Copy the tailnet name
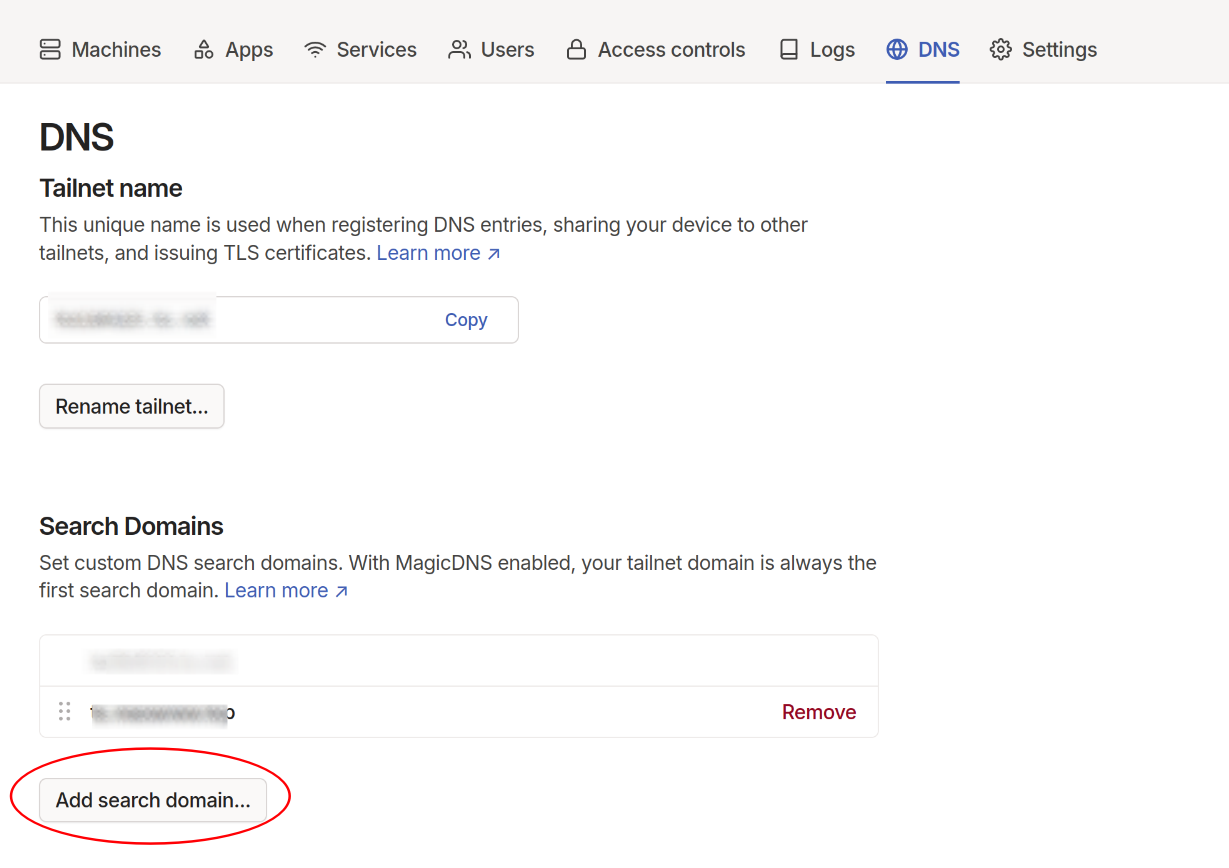The height and width of the screenshot is (868, 1229). [466, 320]
